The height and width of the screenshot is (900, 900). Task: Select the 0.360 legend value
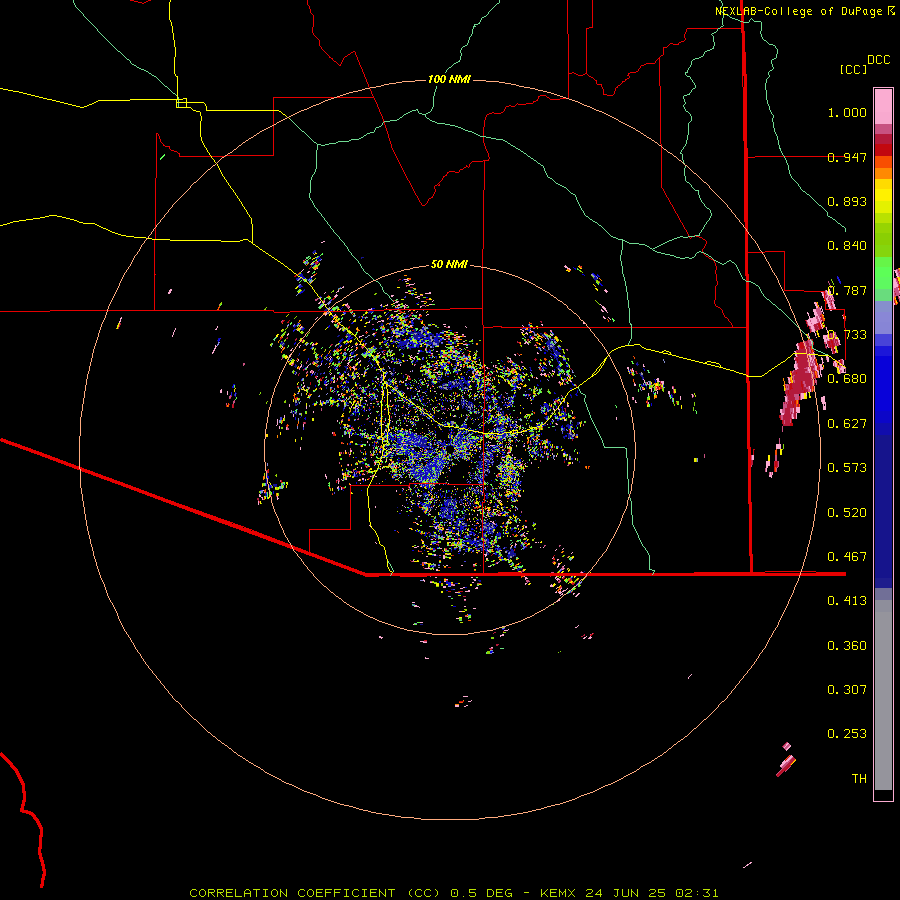point(847,646)
